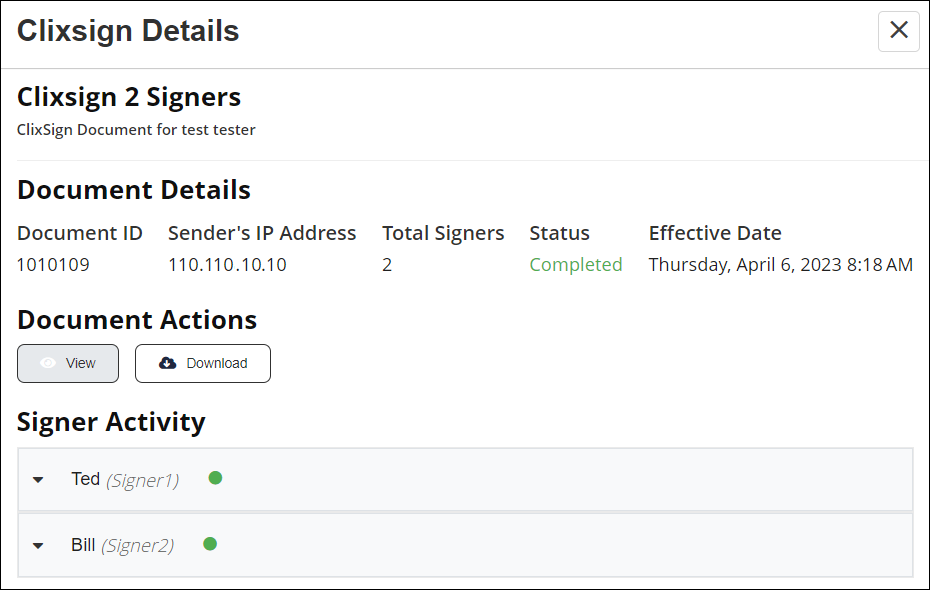Click the Document Actions heading
Image resolution: width=930 pixels, height=590 pixels.
(137, 320)
